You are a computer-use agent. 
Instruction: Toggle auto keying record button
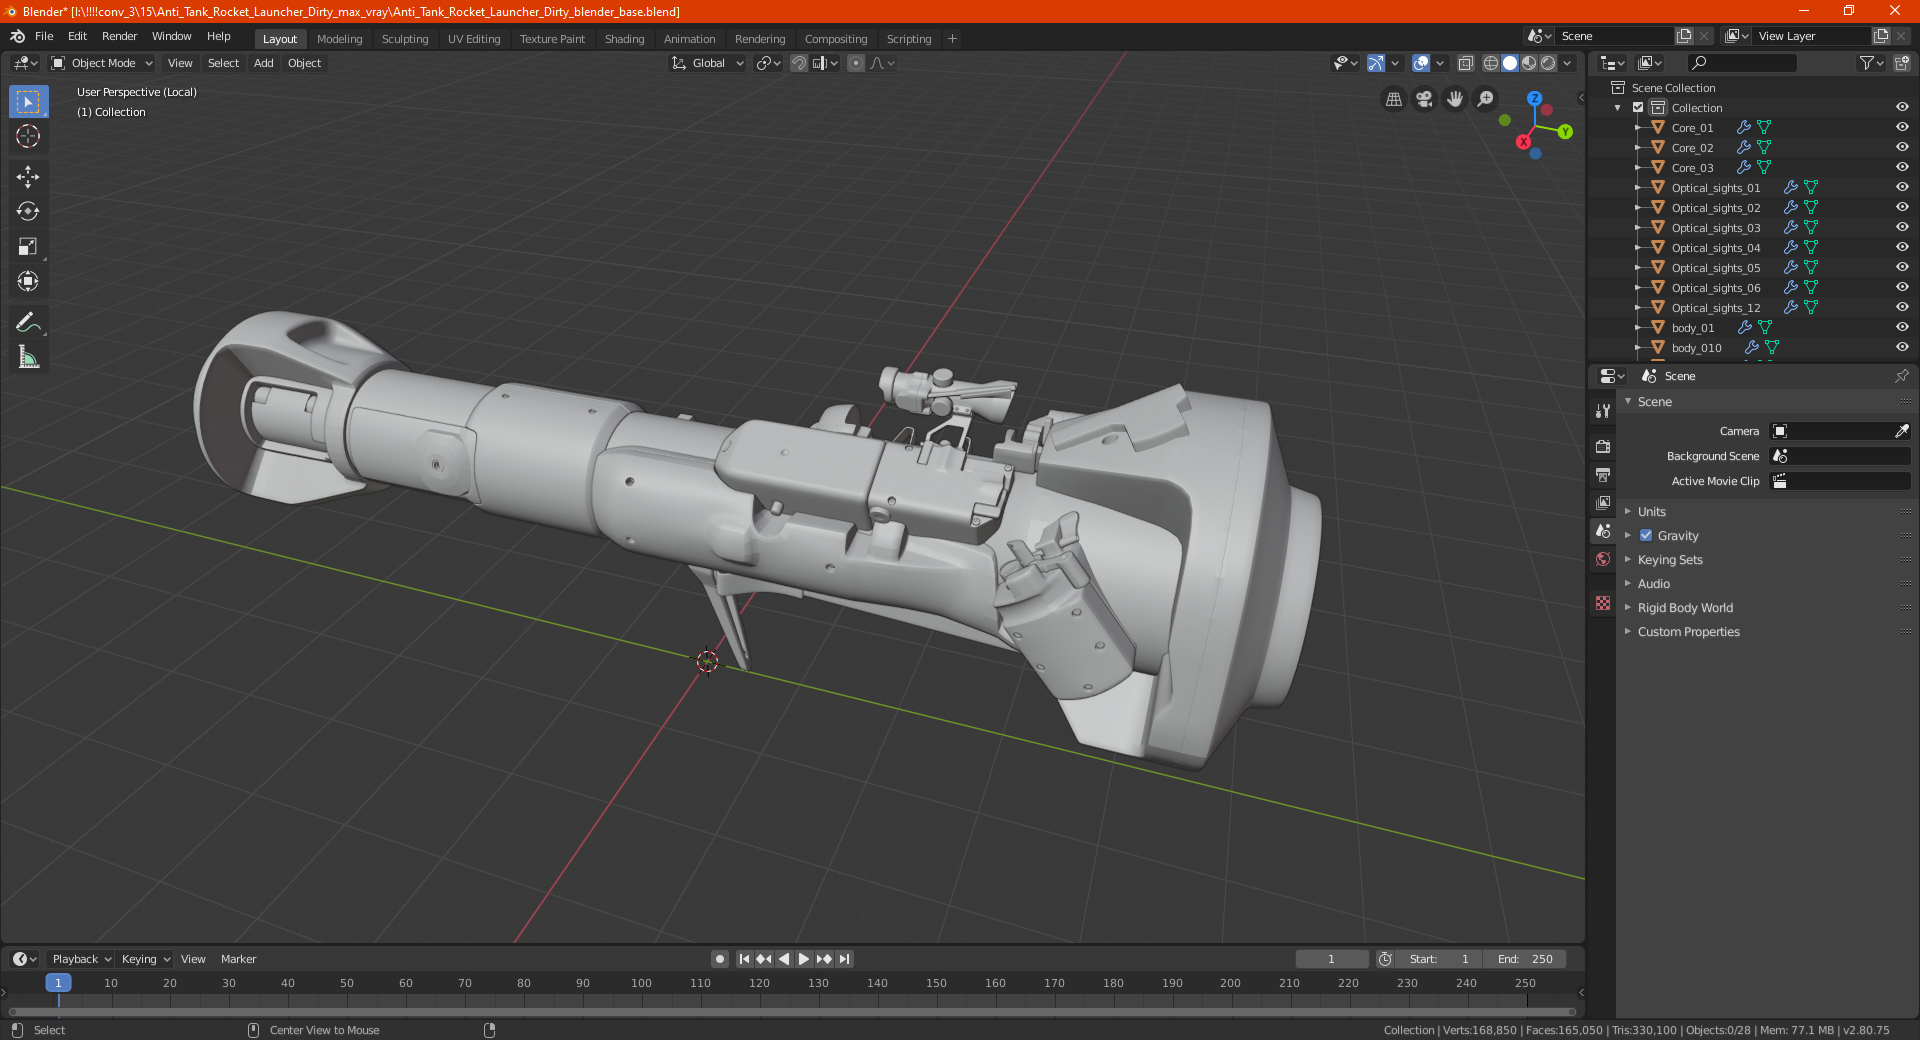tap(719, 959)
